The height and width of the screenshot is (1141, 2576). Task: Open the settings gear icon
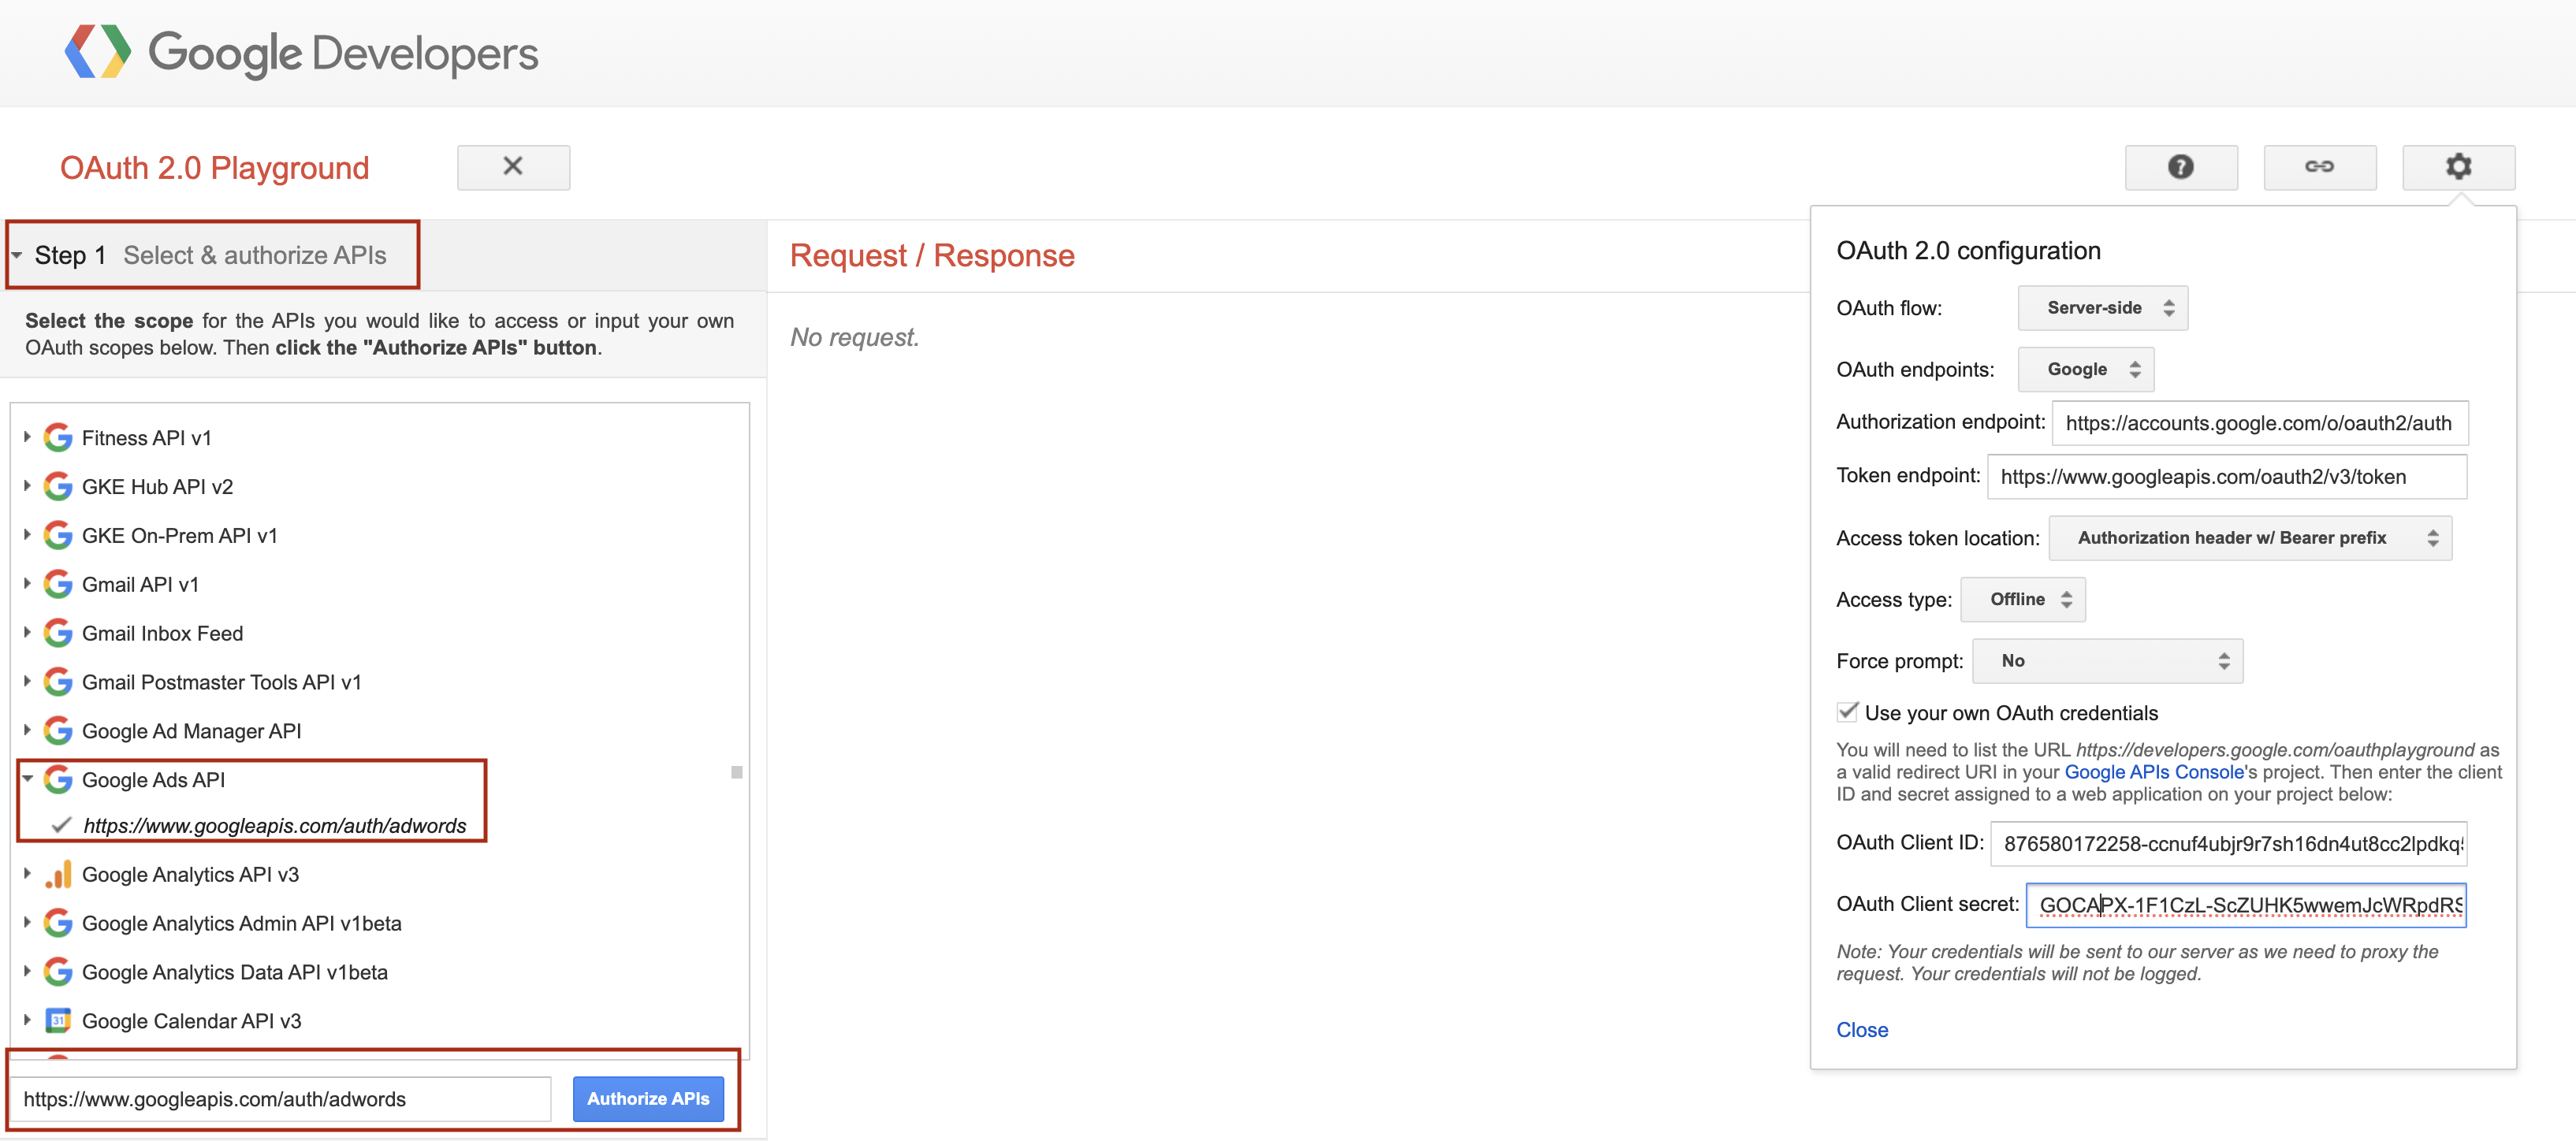click(x=2458, y=167)
